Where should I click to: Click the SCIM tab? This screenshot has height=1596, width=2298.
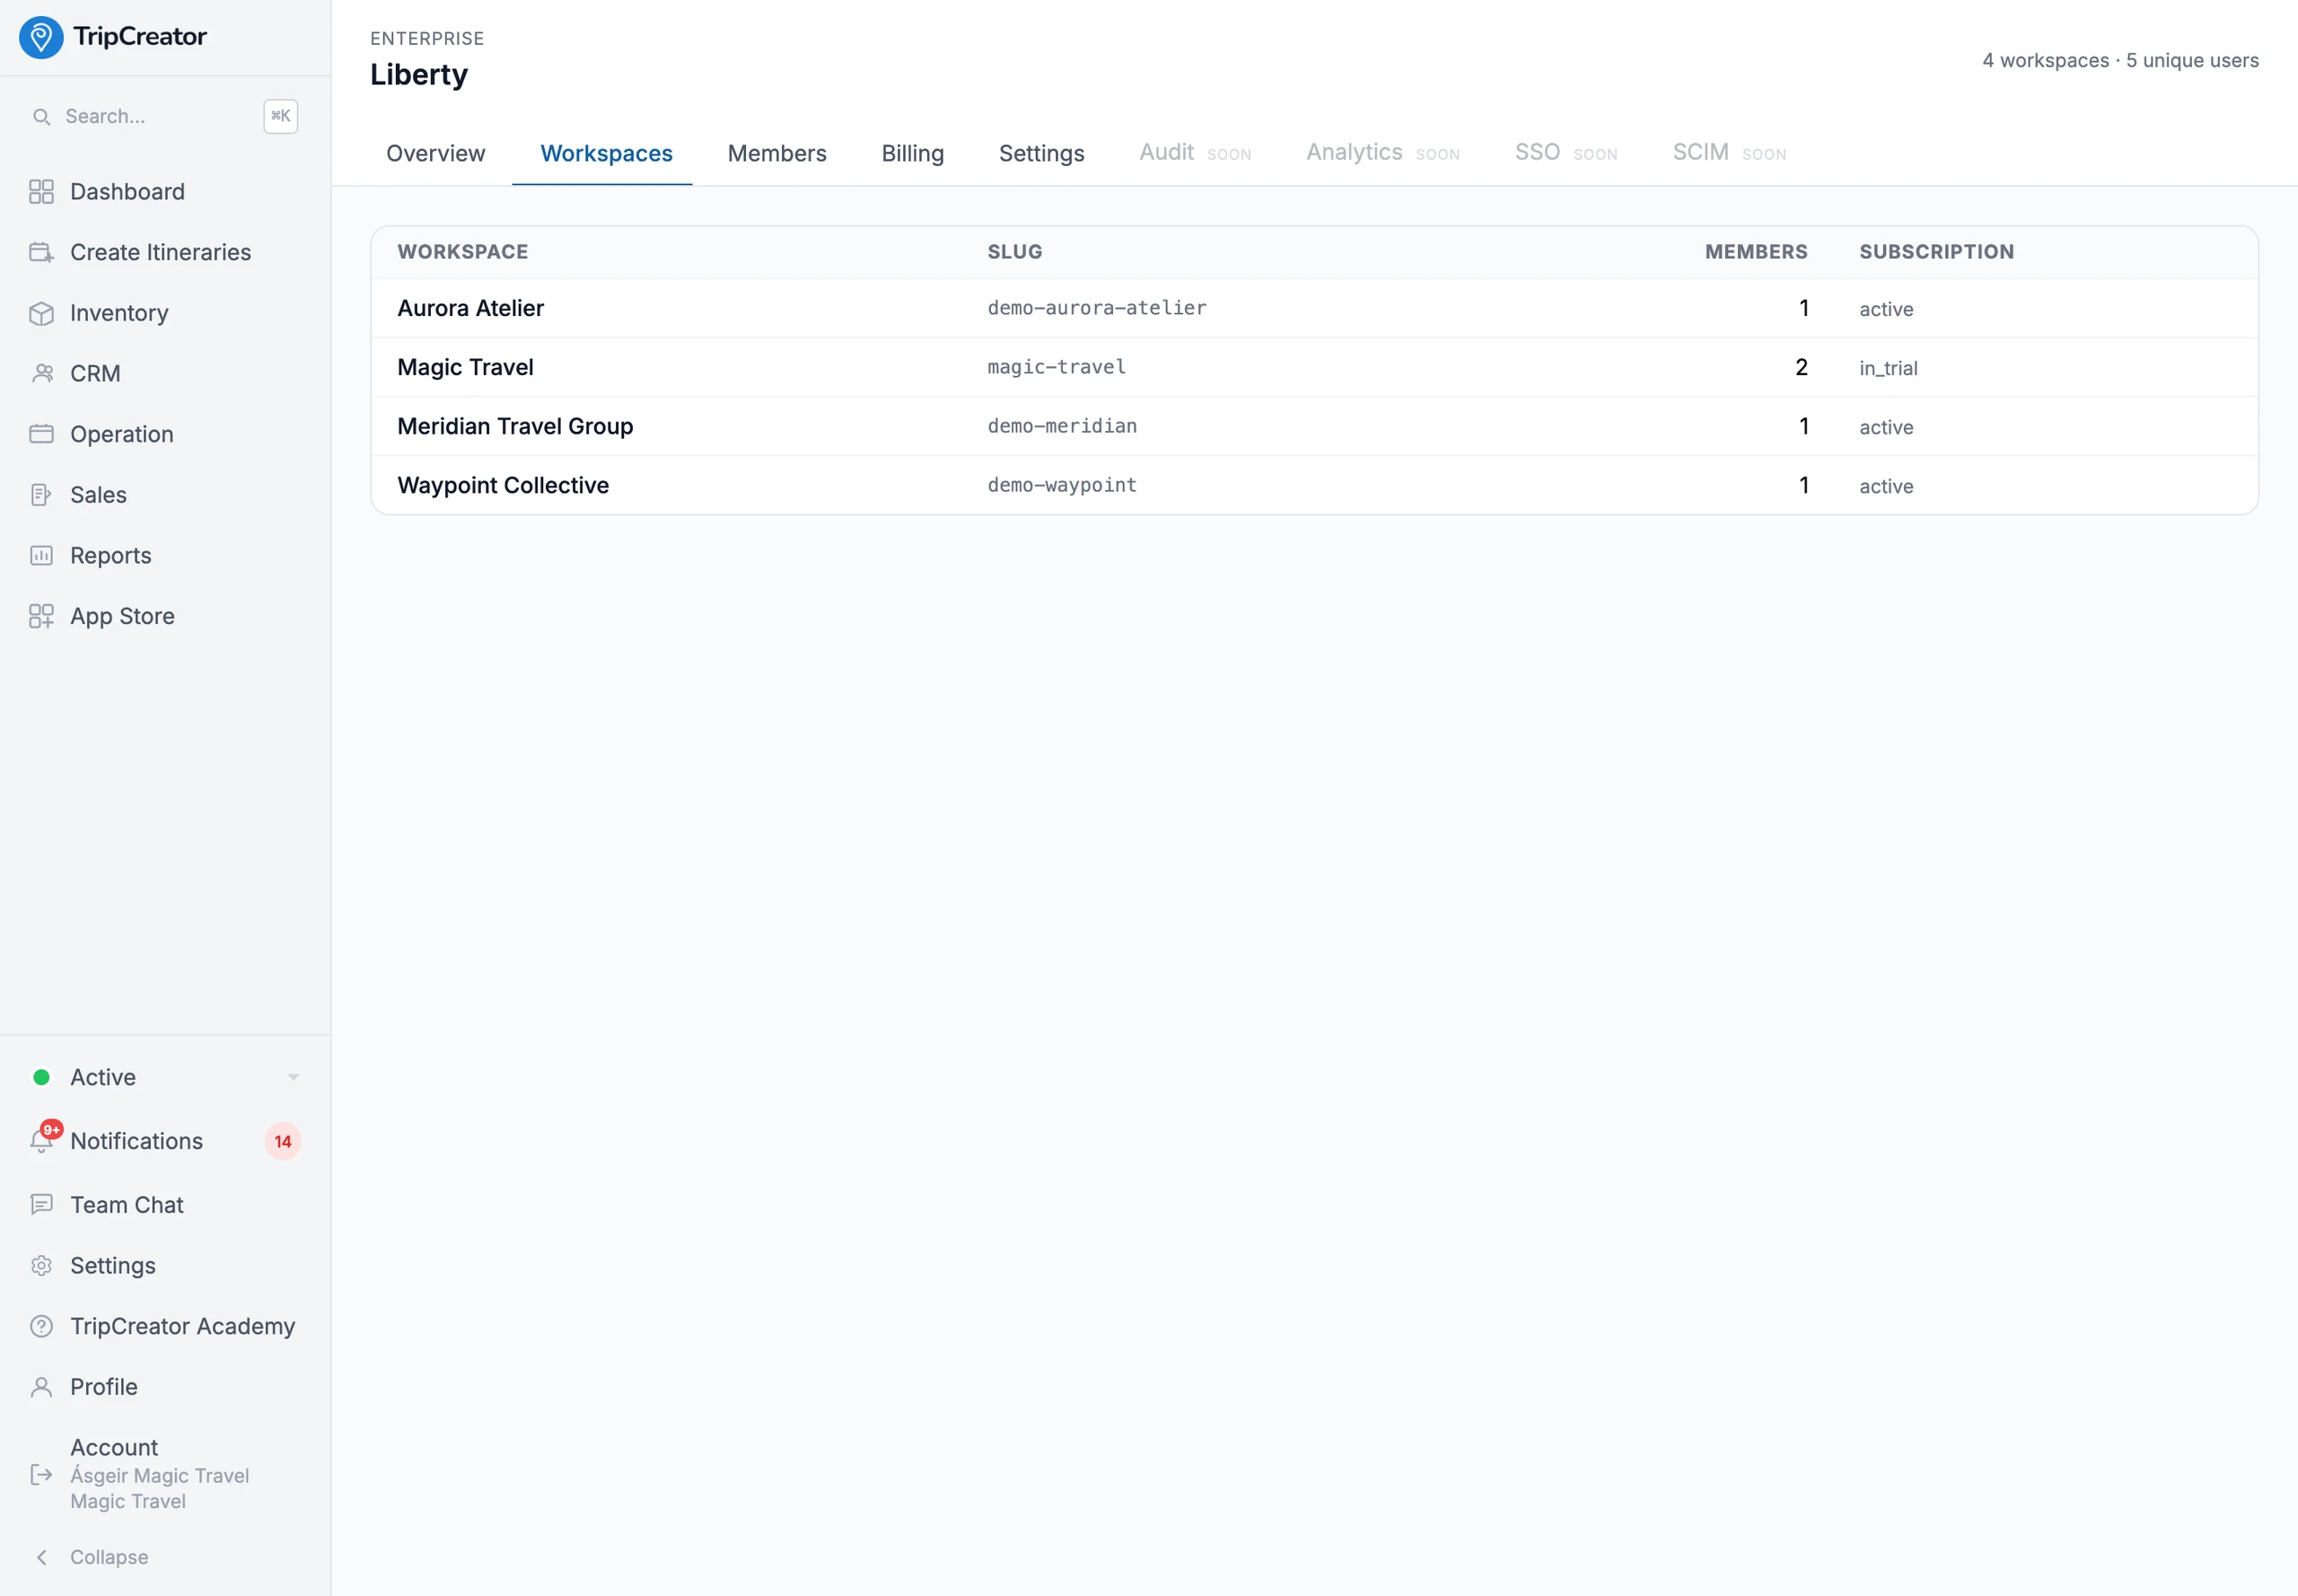(1729, 153)
